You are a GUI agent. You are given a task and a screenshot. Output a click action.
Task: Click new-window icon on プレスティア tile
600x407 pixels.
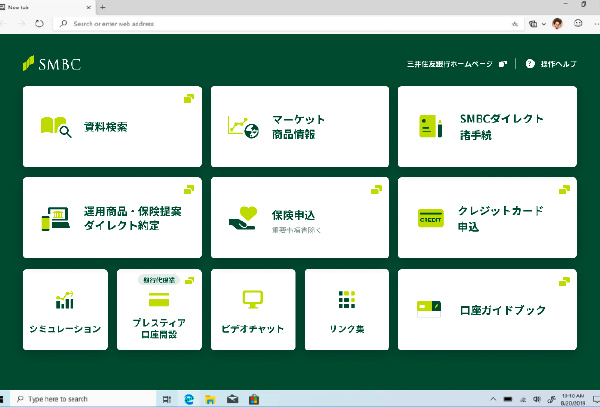pyautogui.click(x=189, y=281)
